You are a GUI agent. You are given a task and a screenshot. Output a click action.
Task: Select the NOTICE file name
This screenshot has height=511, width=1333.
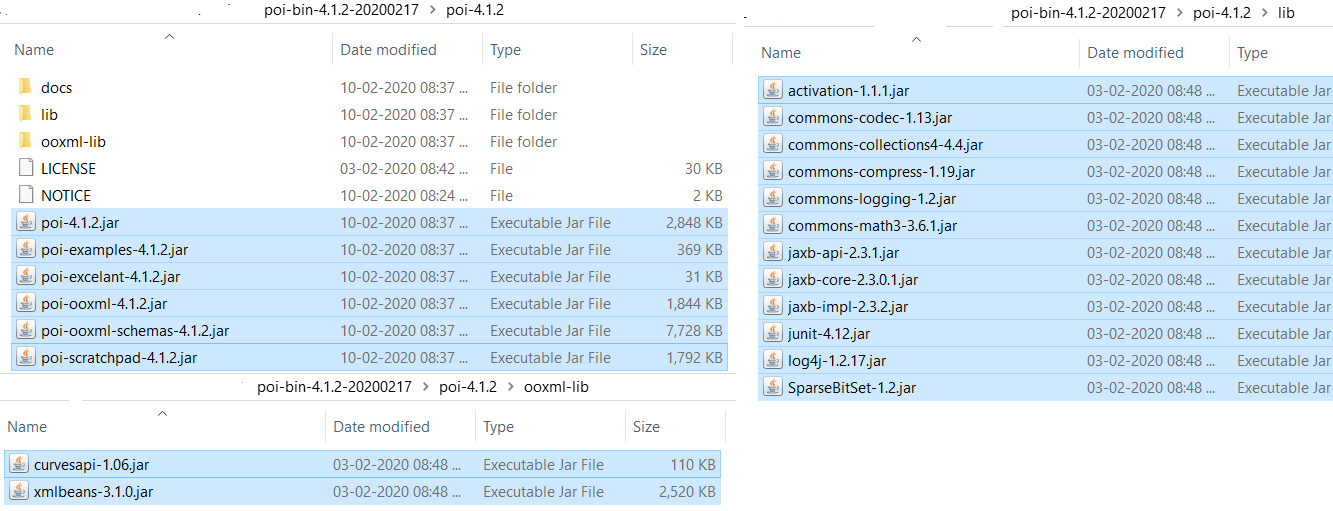(66, 195)
